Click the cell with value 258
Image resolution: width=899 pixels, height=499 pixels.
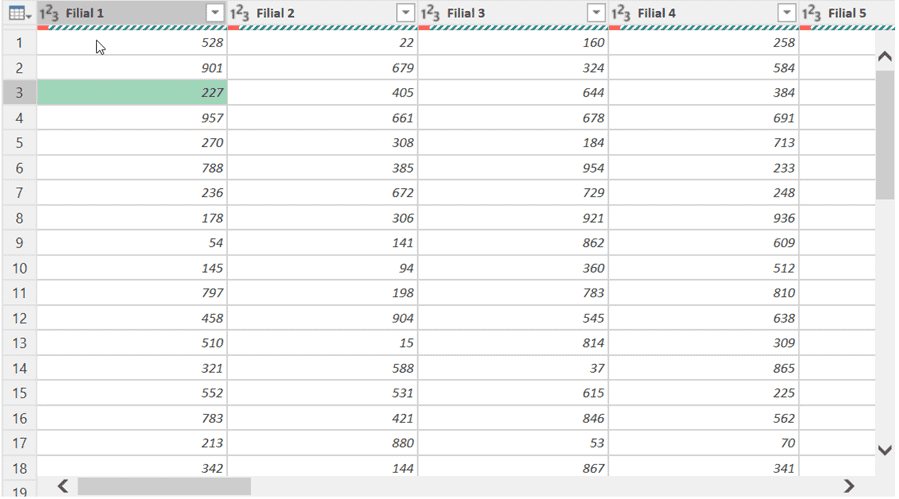point(704,42)
